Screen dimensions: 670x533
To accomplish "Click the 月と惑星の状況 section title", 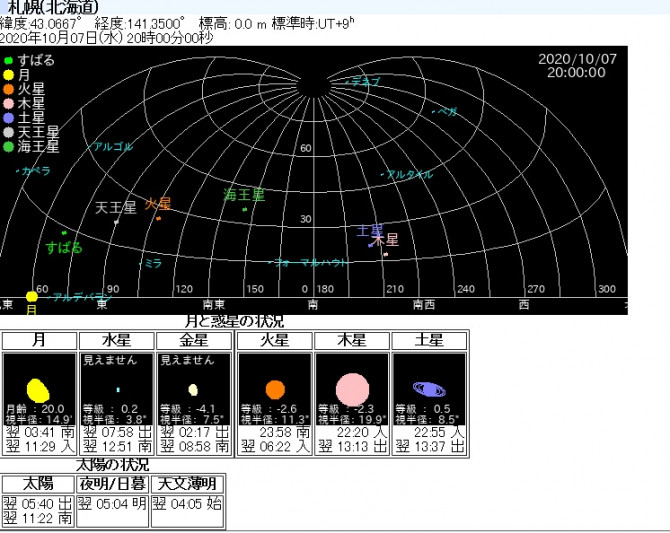I will (235, 321).
